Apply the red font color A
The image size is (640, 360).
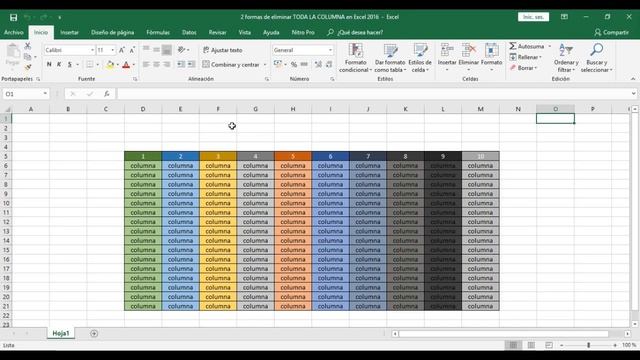tap(126, 64)
